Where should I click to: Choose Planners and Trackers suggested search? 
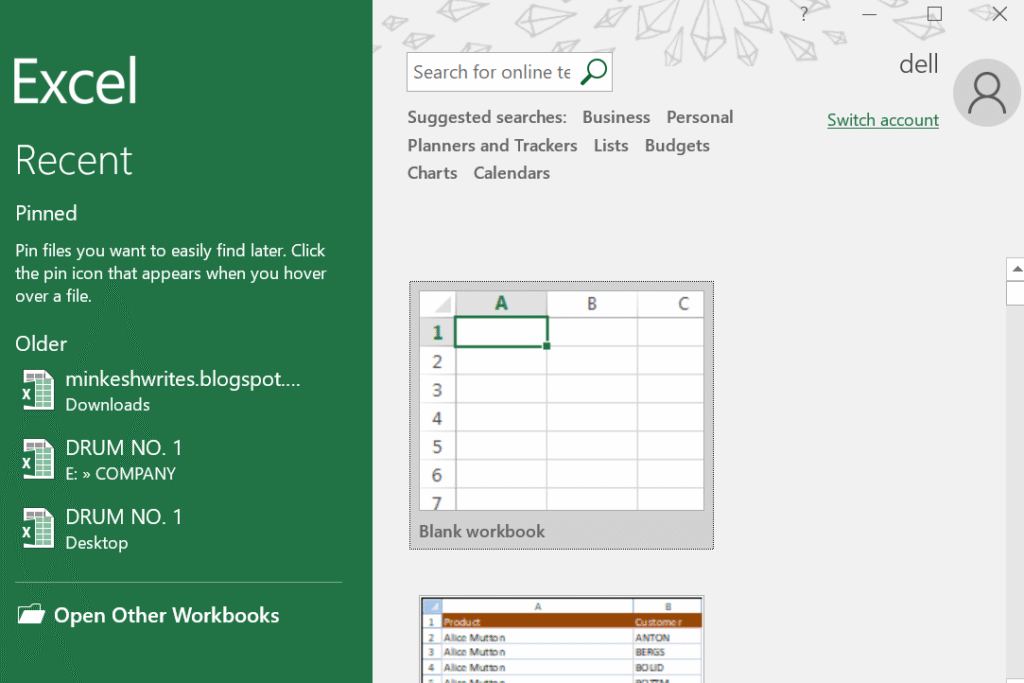point(492,145)
